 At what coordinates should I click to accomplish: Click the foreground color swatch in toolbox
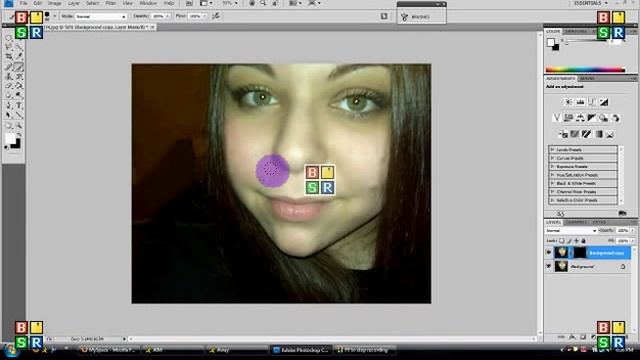10,139
